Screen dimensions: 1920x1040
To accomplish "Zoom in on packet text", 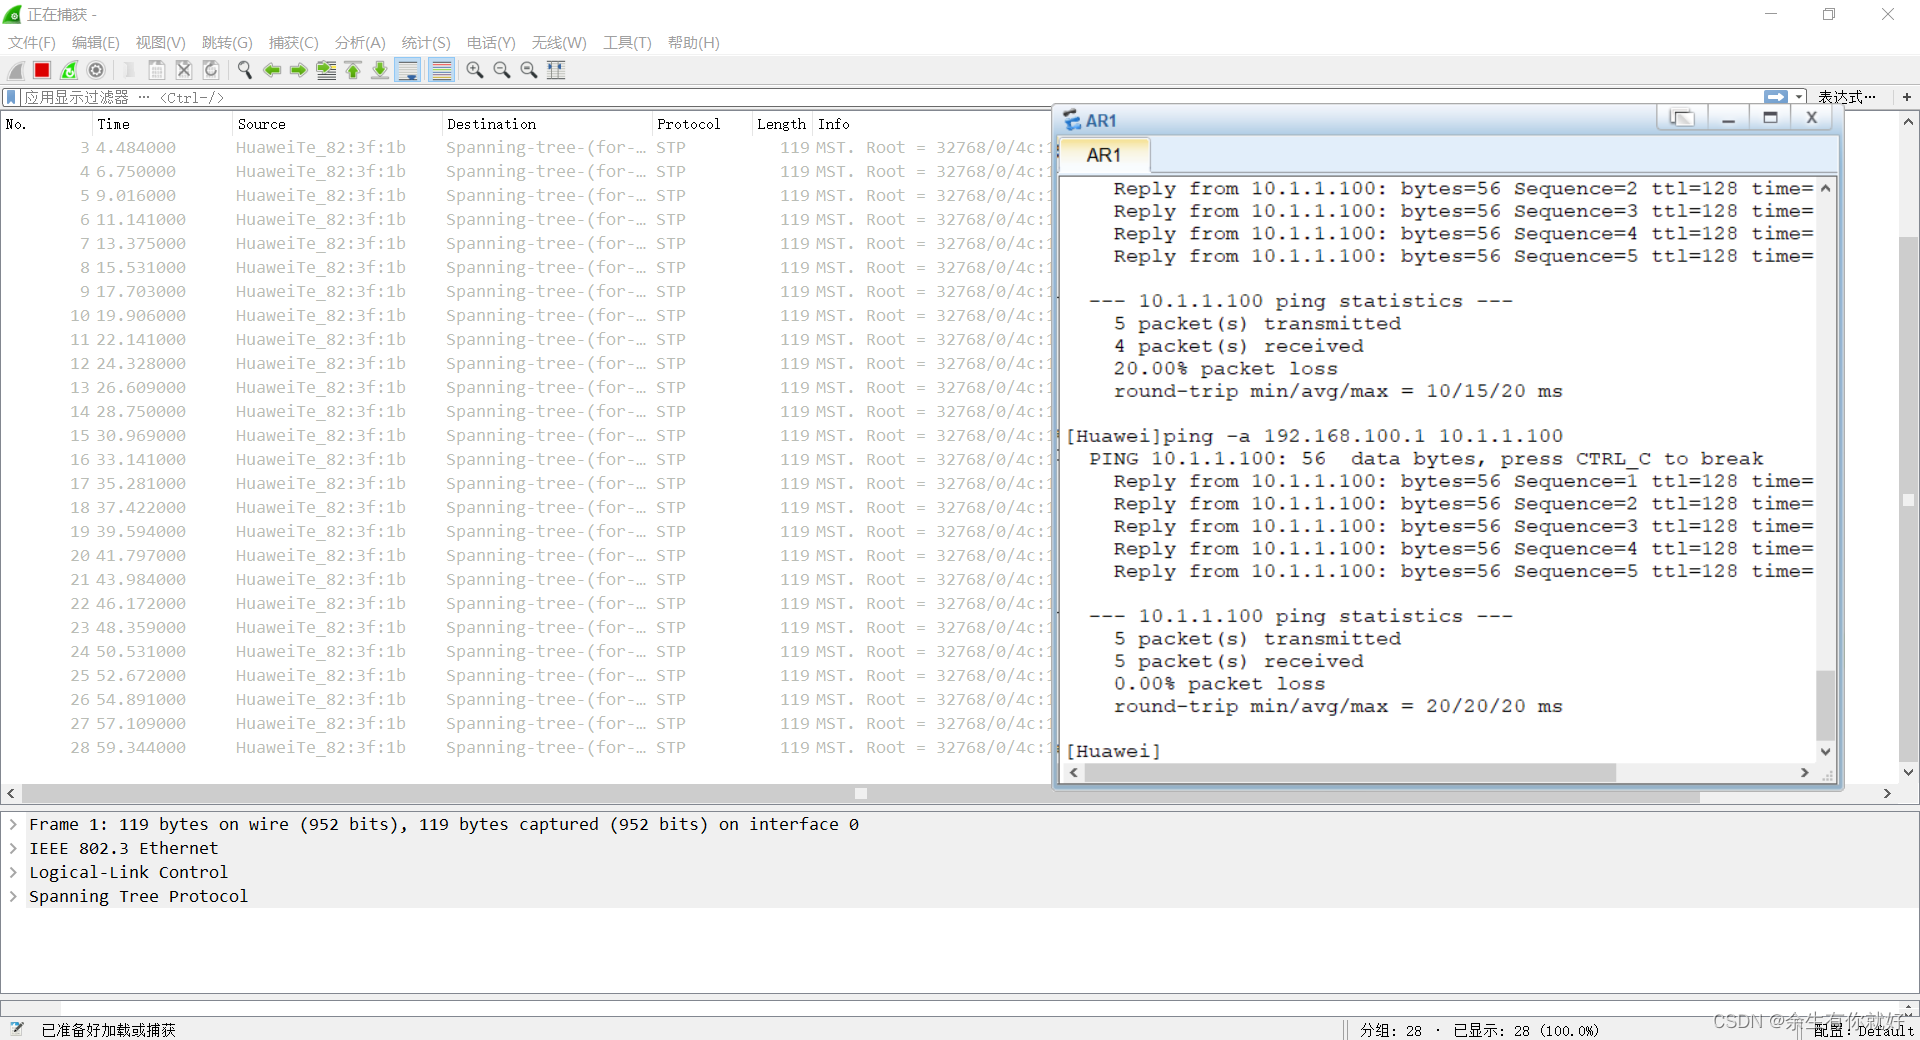I will point(475,70).
